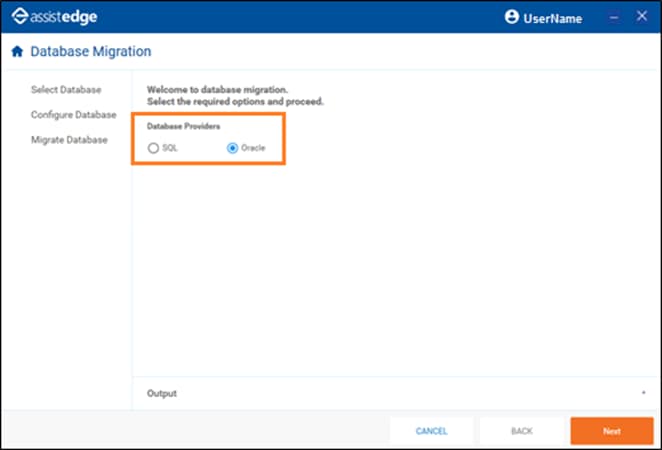Image resolution: width=662 pixels, height=450 pixels.
Task: Open the UserName profile icon
Action: tap(511, 17)
